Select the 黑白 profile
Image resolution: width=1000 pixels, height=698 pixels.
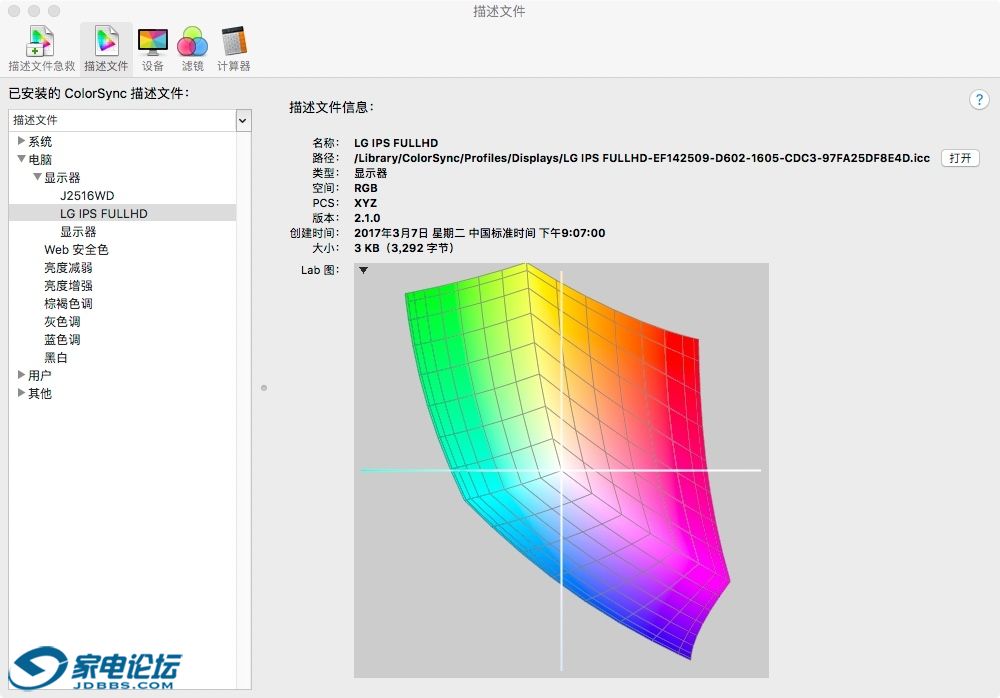(x=56, y=358)
